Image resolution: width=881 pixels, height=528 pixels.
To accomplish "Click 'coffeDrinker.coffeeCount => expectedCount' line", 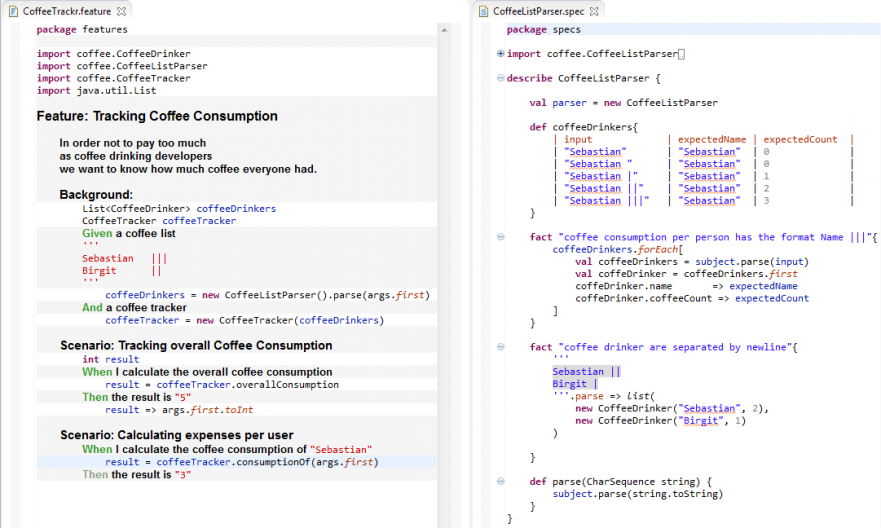I will [692, 299].
